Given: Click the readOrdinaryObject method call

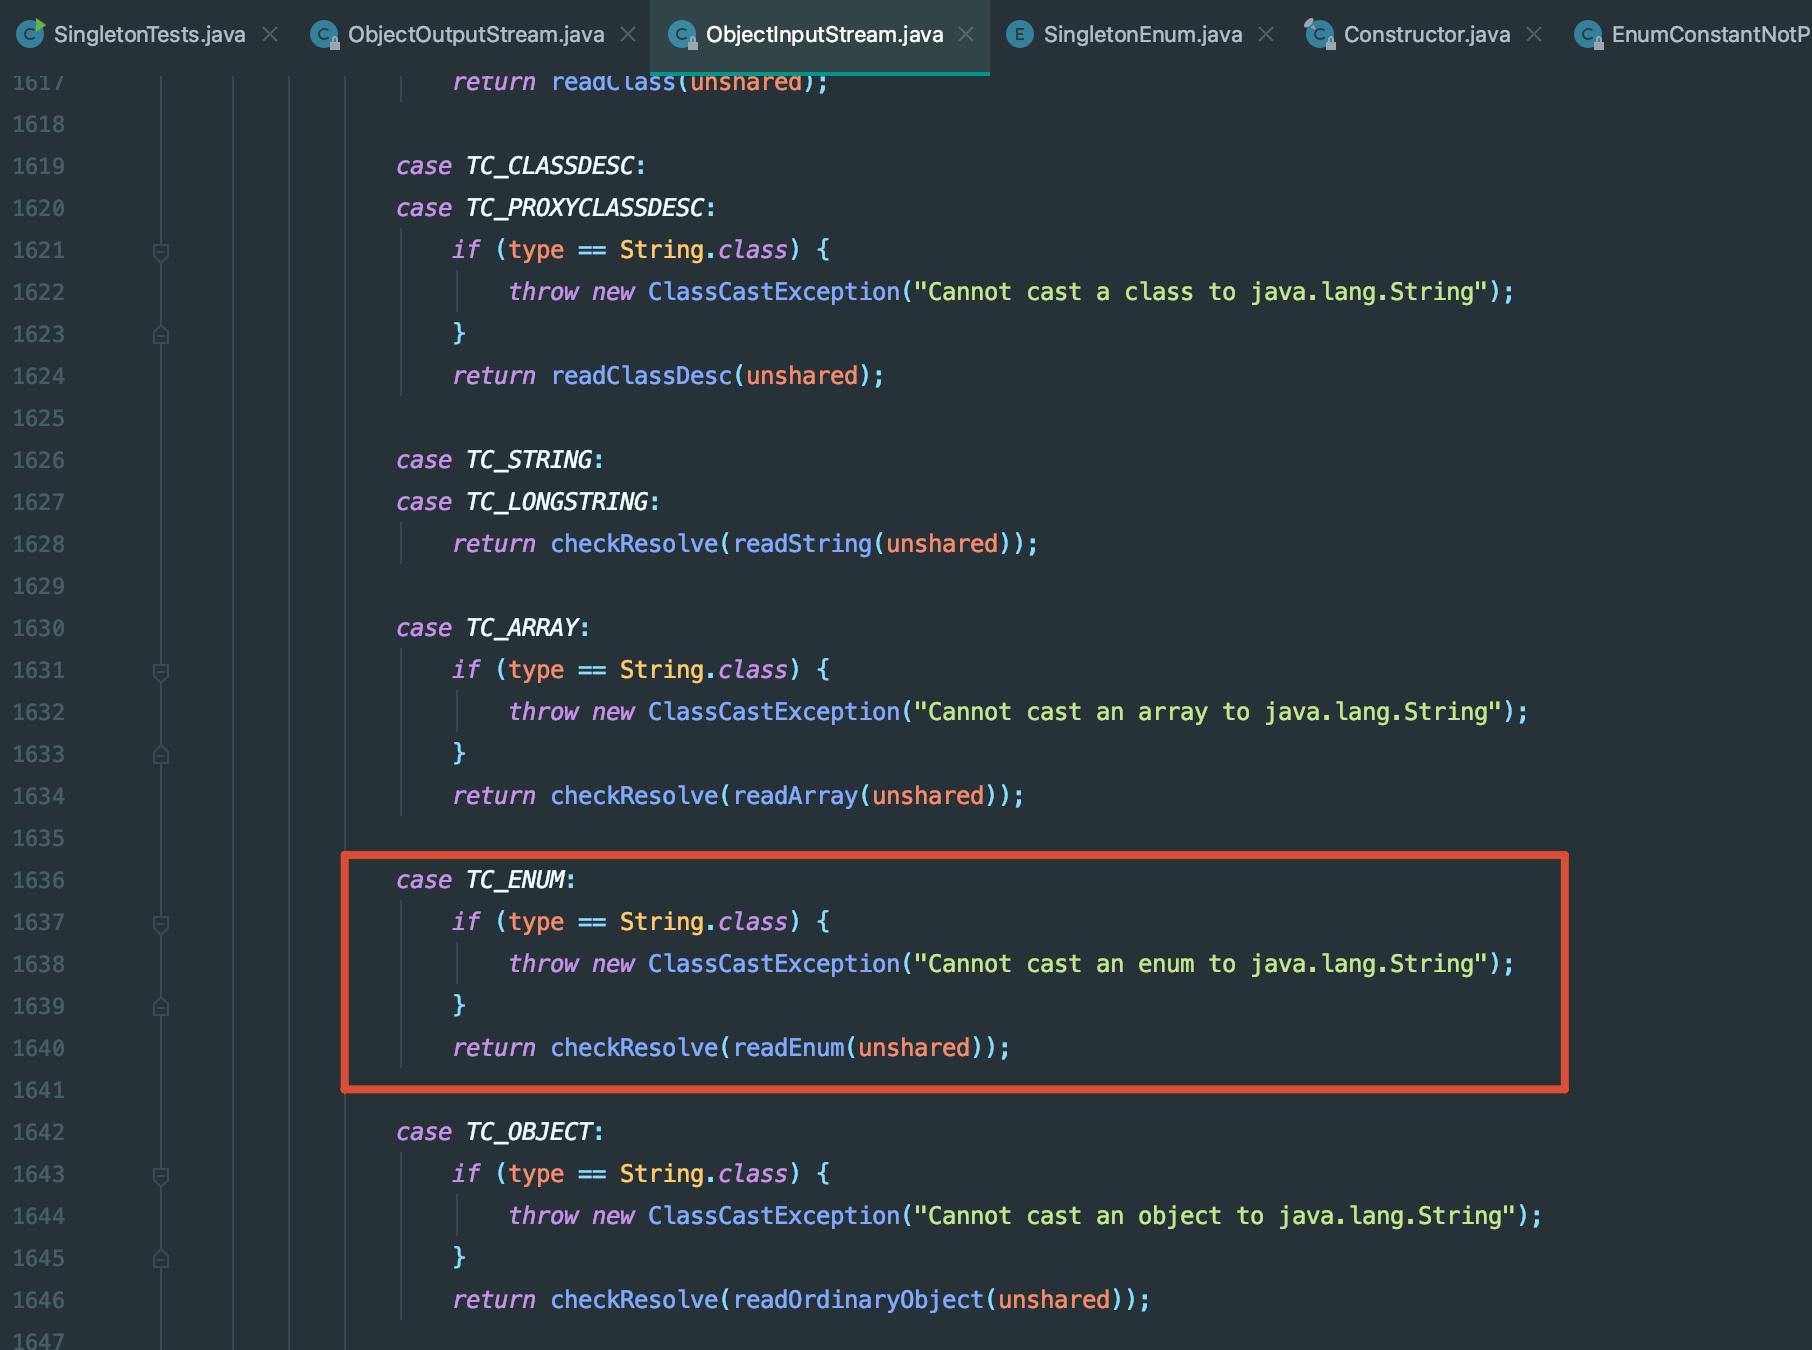Looking at the screenshot, I should pyautogui.click(x=859, y=1300).
